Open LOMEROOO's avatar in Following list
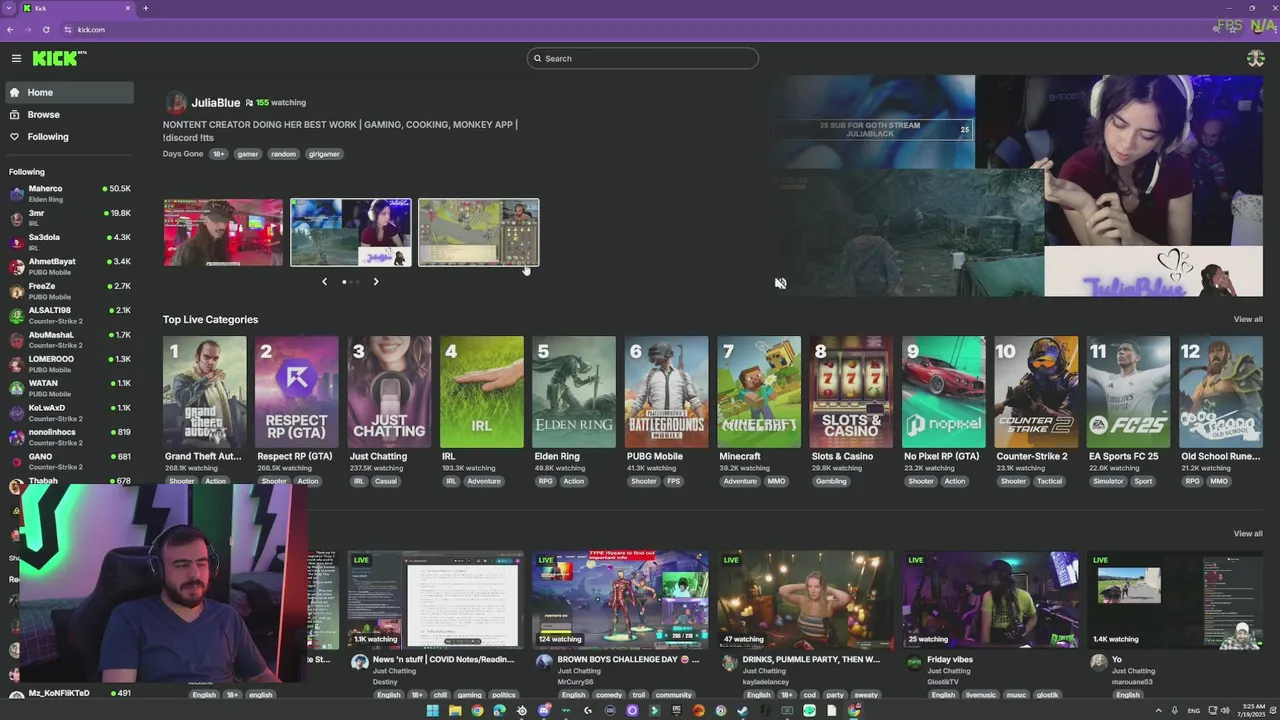 click(x=17, y=364)
